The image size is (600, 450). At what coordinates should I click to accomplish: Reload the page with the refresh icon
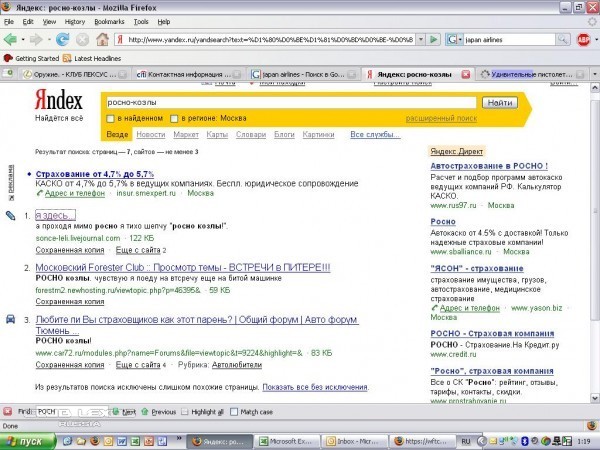pyautogui.click(x=62, y=40)
